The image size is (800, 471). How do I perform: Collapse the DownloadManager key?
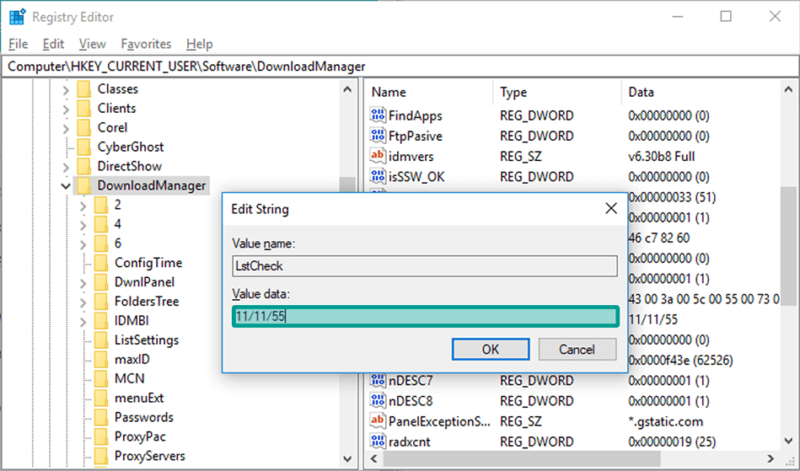66,186
